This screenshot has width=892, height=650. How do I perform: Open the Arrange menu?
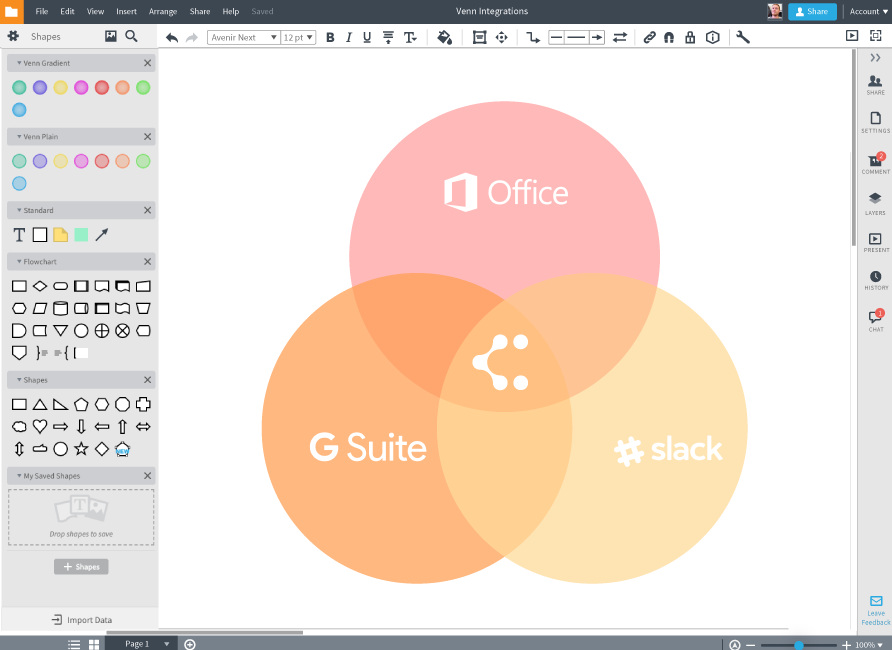pos(163,11)
